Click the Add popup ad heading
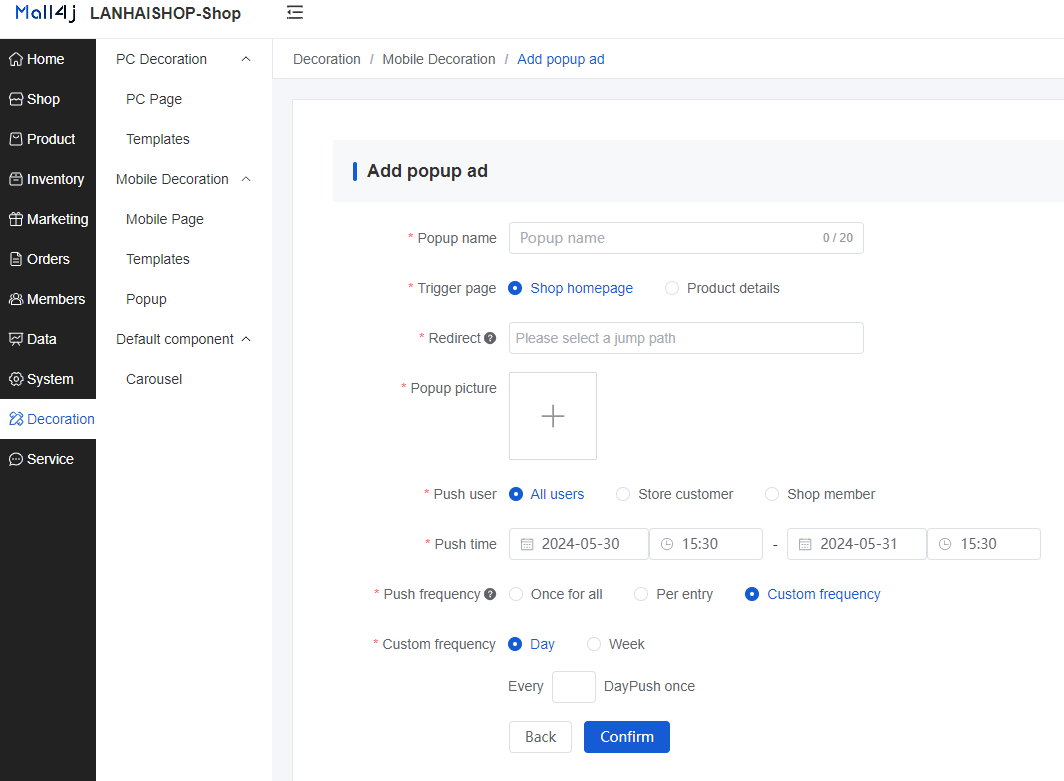Screen dimensions: 1064x781 pos(428,171)
